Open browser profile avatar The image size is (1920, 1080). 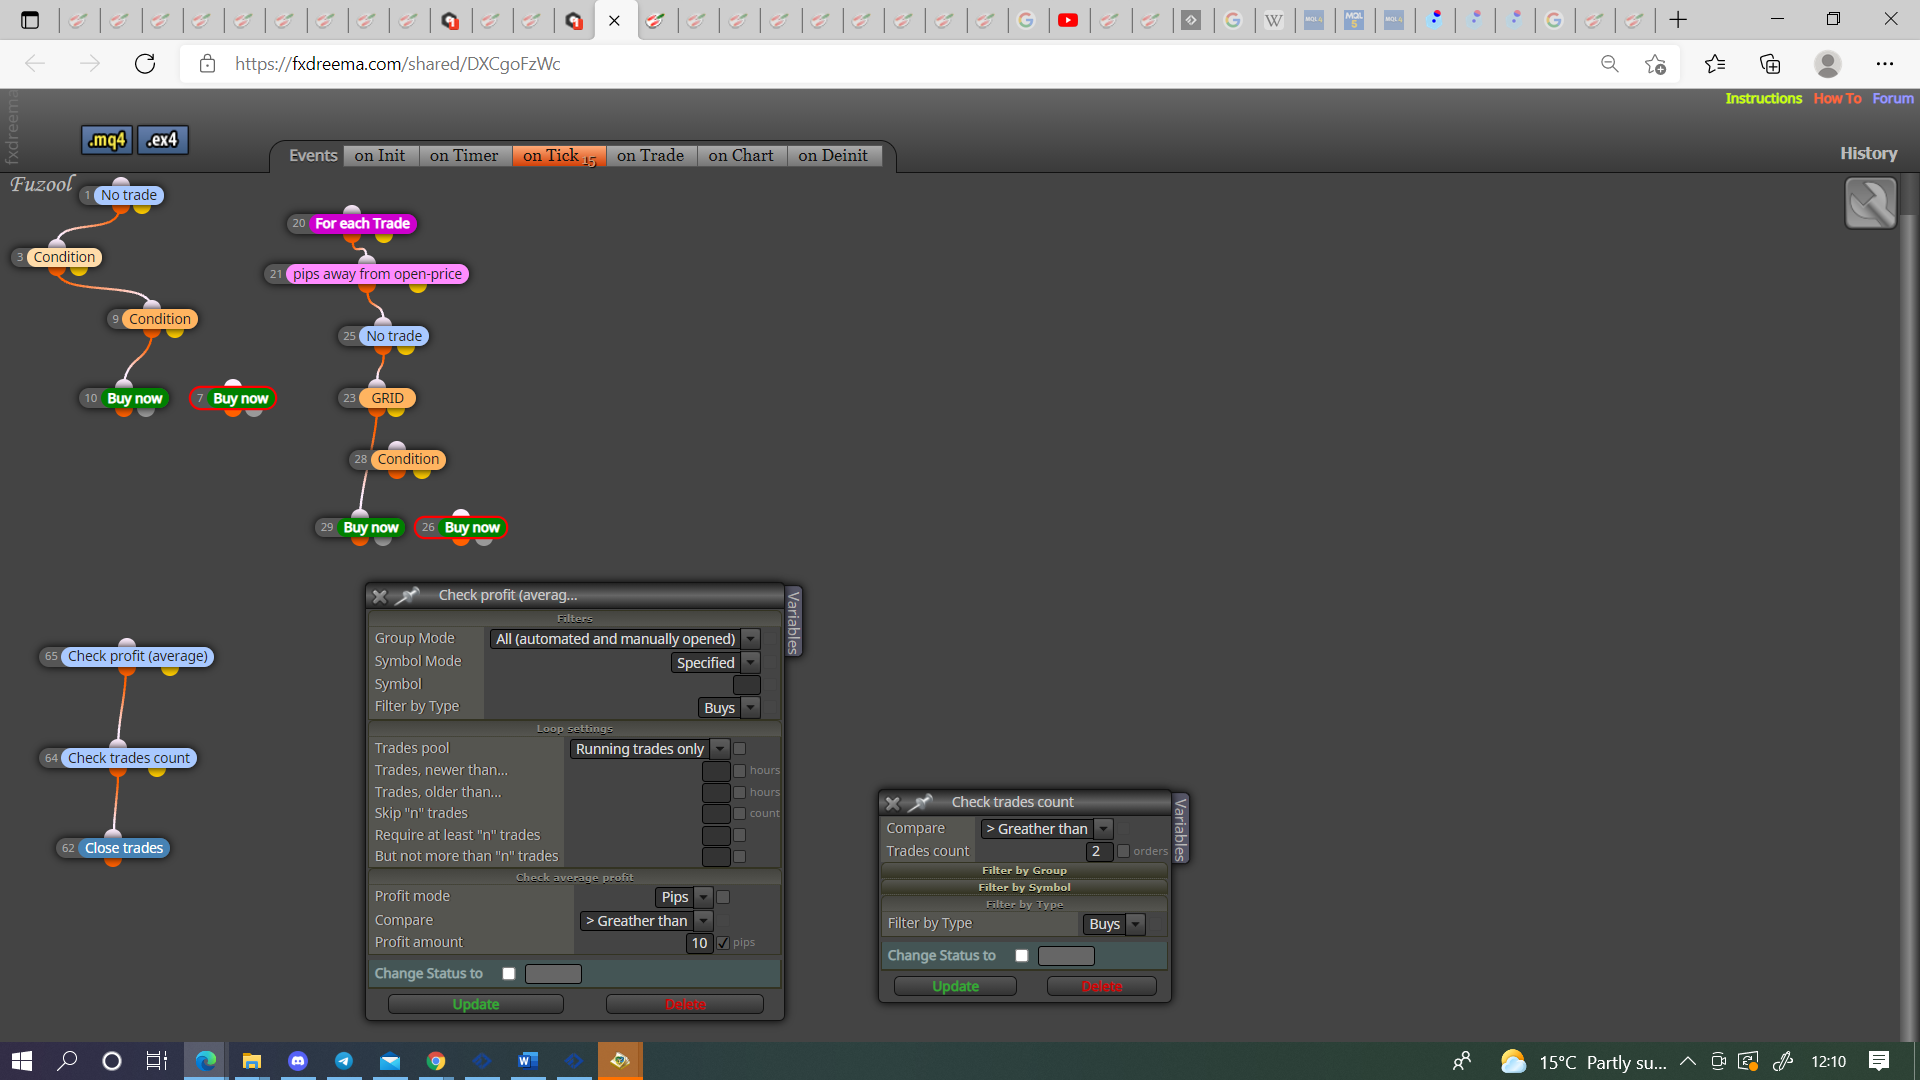[1828, 64]
